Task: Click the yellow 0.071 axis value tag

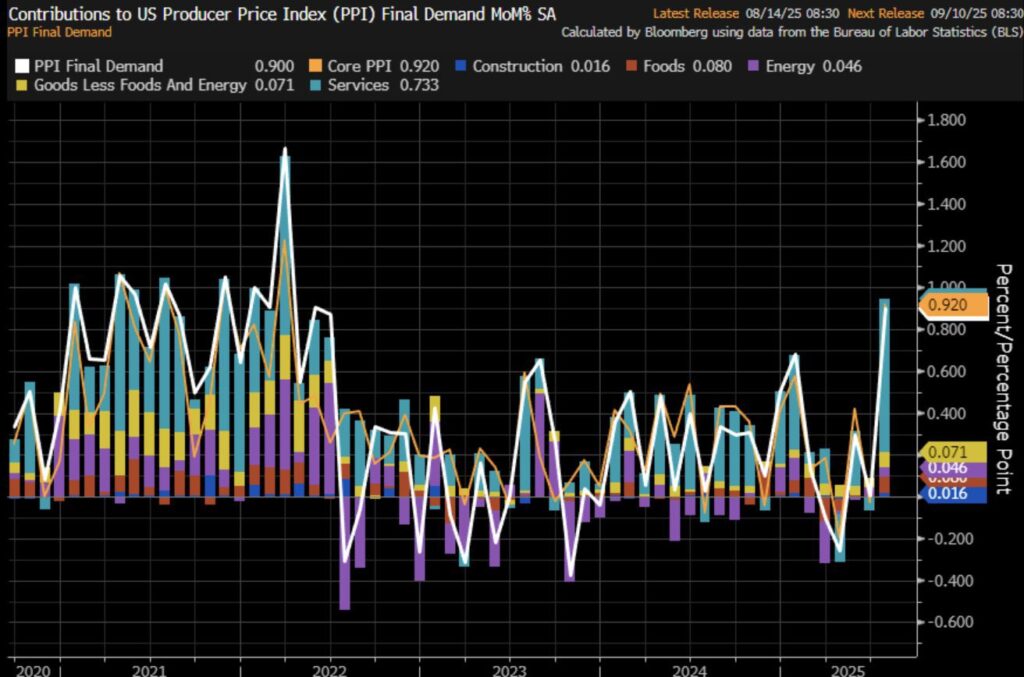Action: click(953, 452)
